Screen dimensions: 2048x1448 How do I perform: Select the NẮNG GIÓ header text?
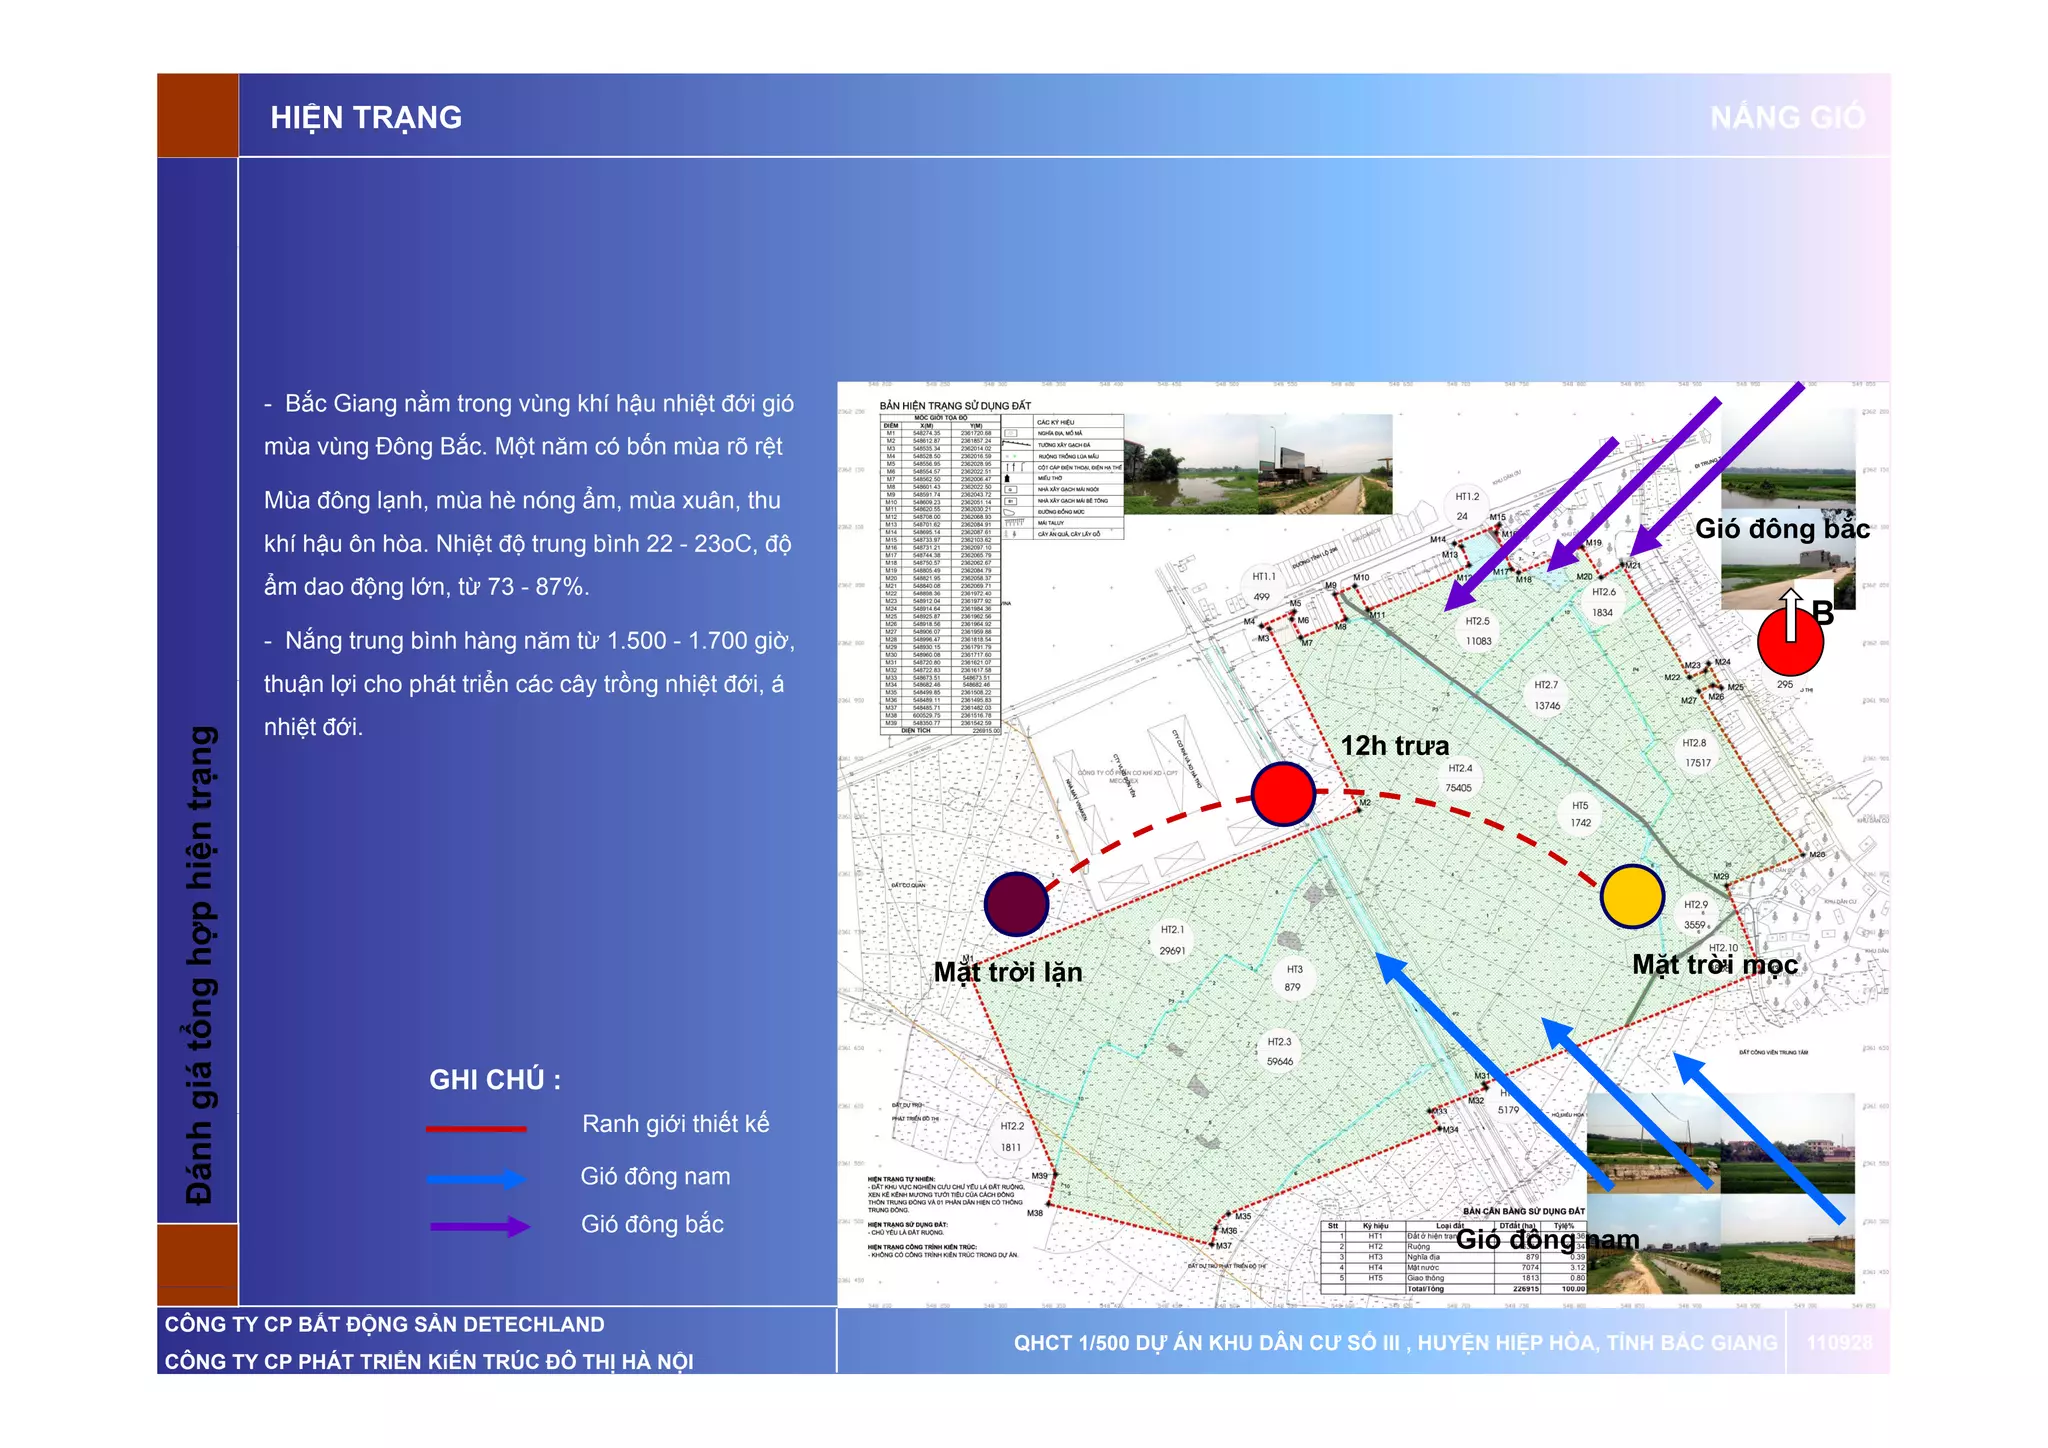click(x=1786, y=118)
